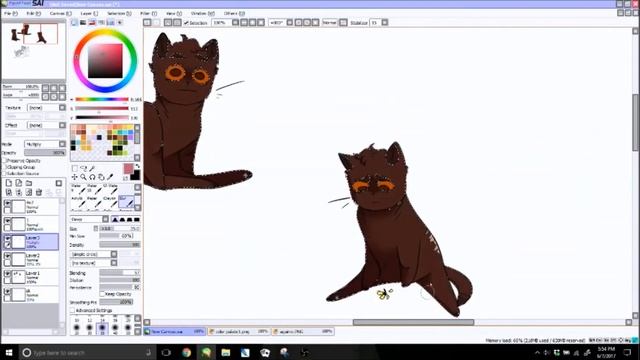Select the Lasso tool

point(83,168)
